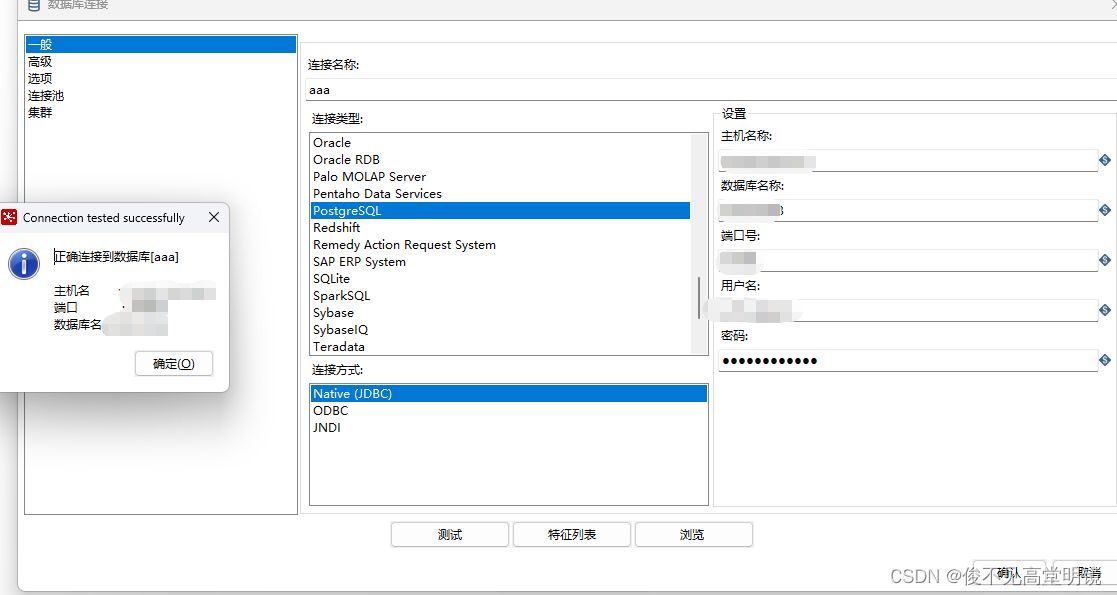Click the red Kettle icon on the popup title
This screenshot has width=1117, height=595.
coord(9,217)
